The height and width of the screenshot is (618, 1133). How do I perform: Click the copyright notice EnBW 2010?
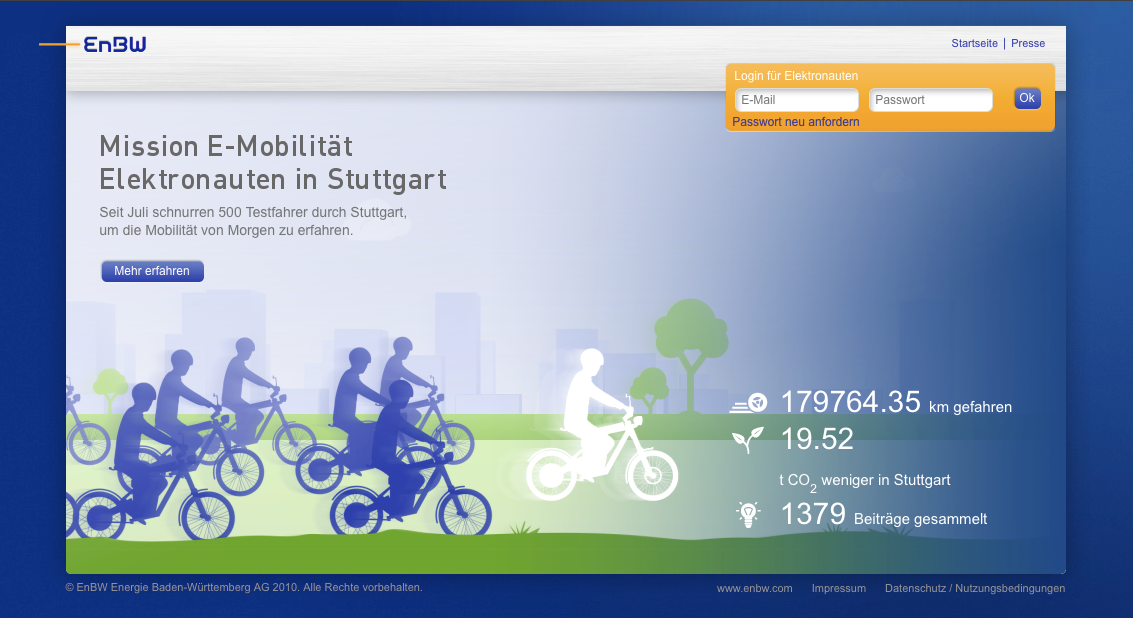click(244, 588)
